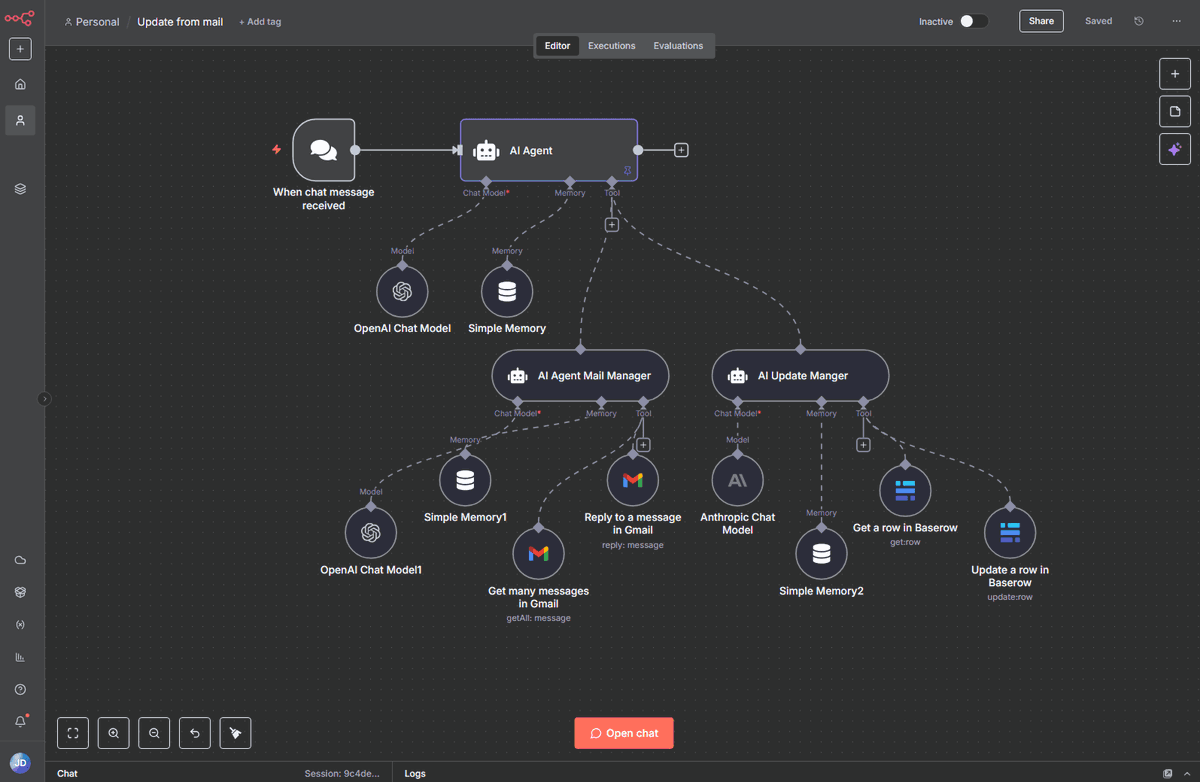Open the notifications bell icon
The image size is (1200, 782).
point(20,722)
